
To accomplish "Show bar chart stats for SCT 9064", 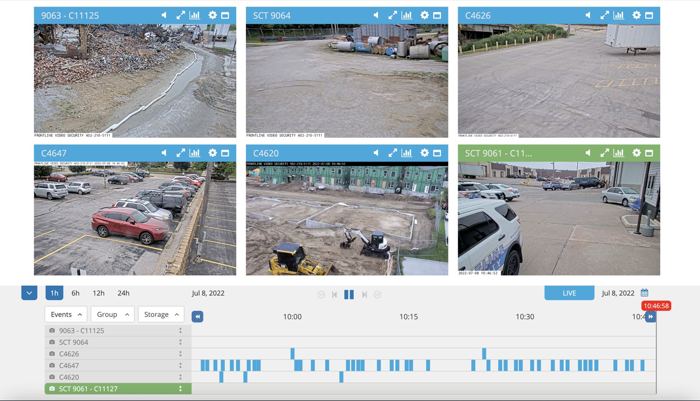I will [407, 15].
